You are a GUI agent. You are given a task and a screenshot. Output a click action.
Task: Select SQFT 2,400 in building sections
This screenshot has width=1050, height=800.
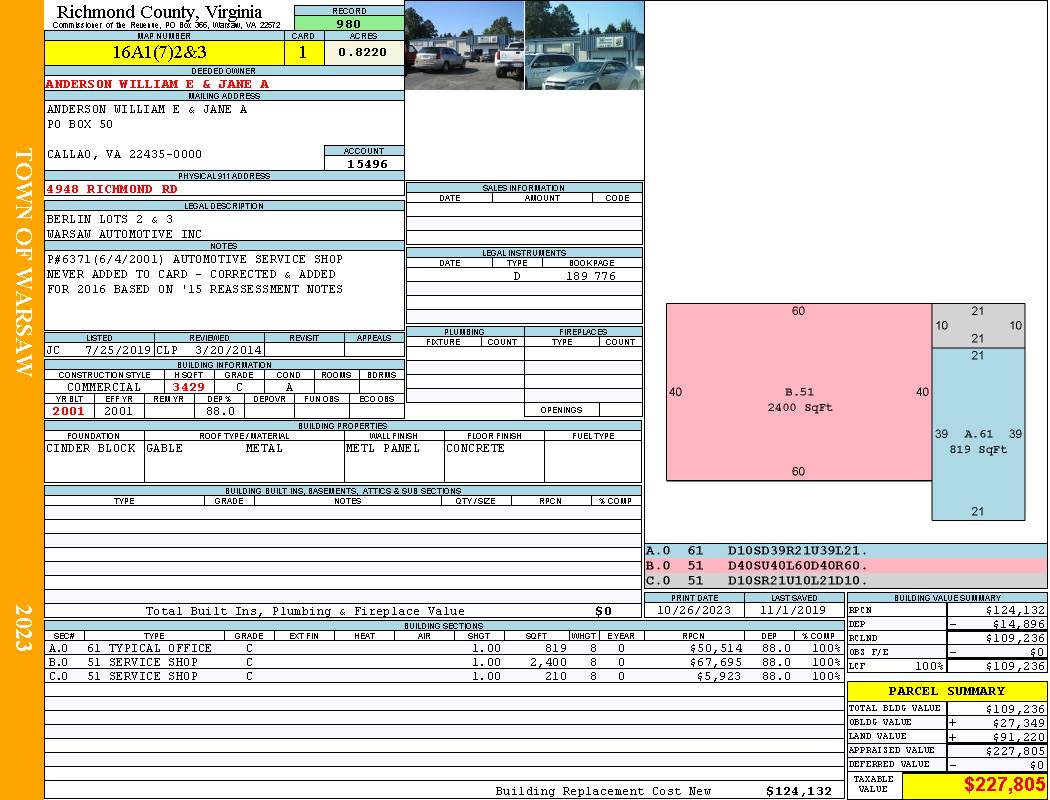pos(548,662)
